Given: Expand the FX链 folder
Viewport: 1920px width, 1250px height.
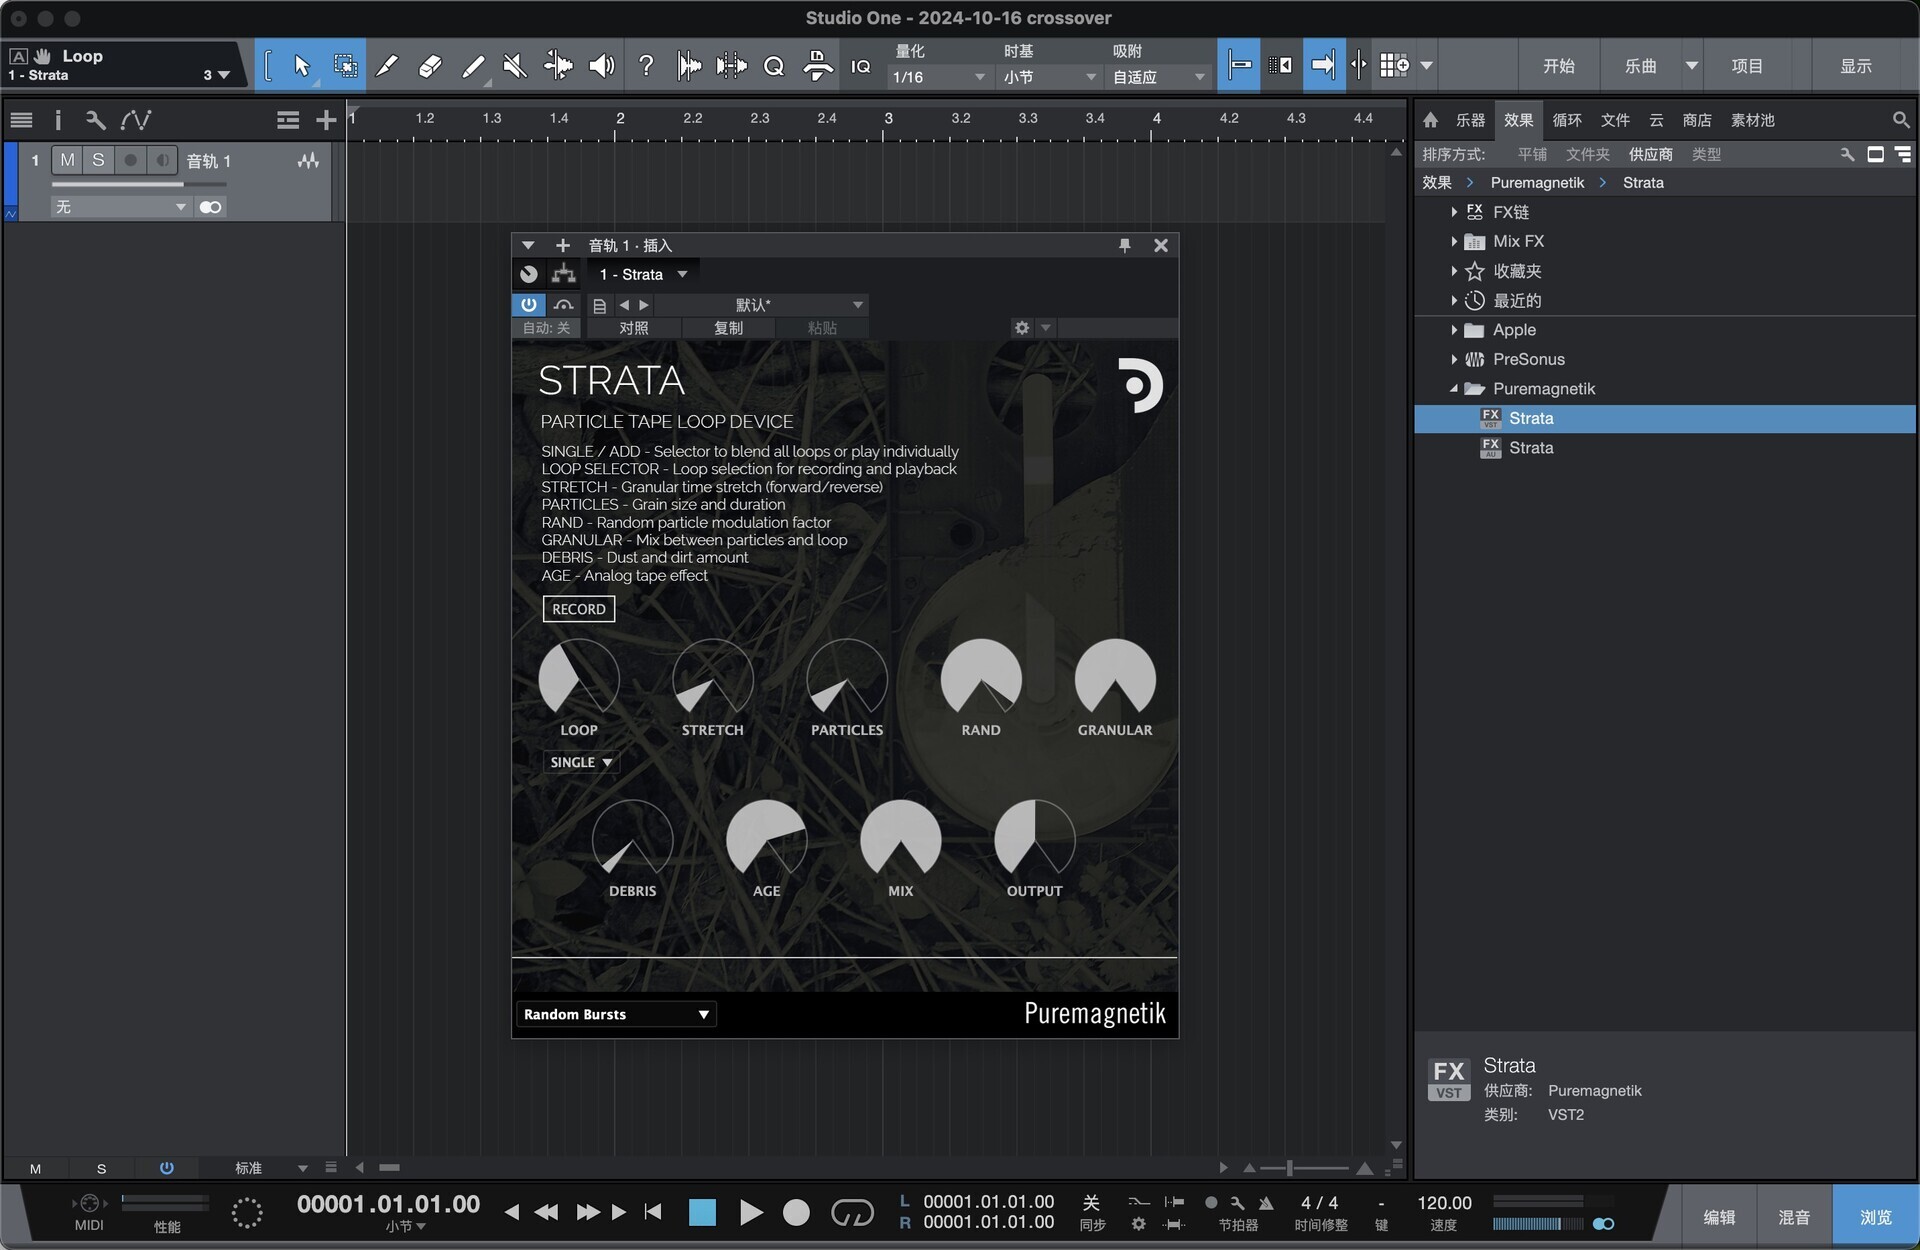Looking at the screenshot, I should pos(1453,212).
